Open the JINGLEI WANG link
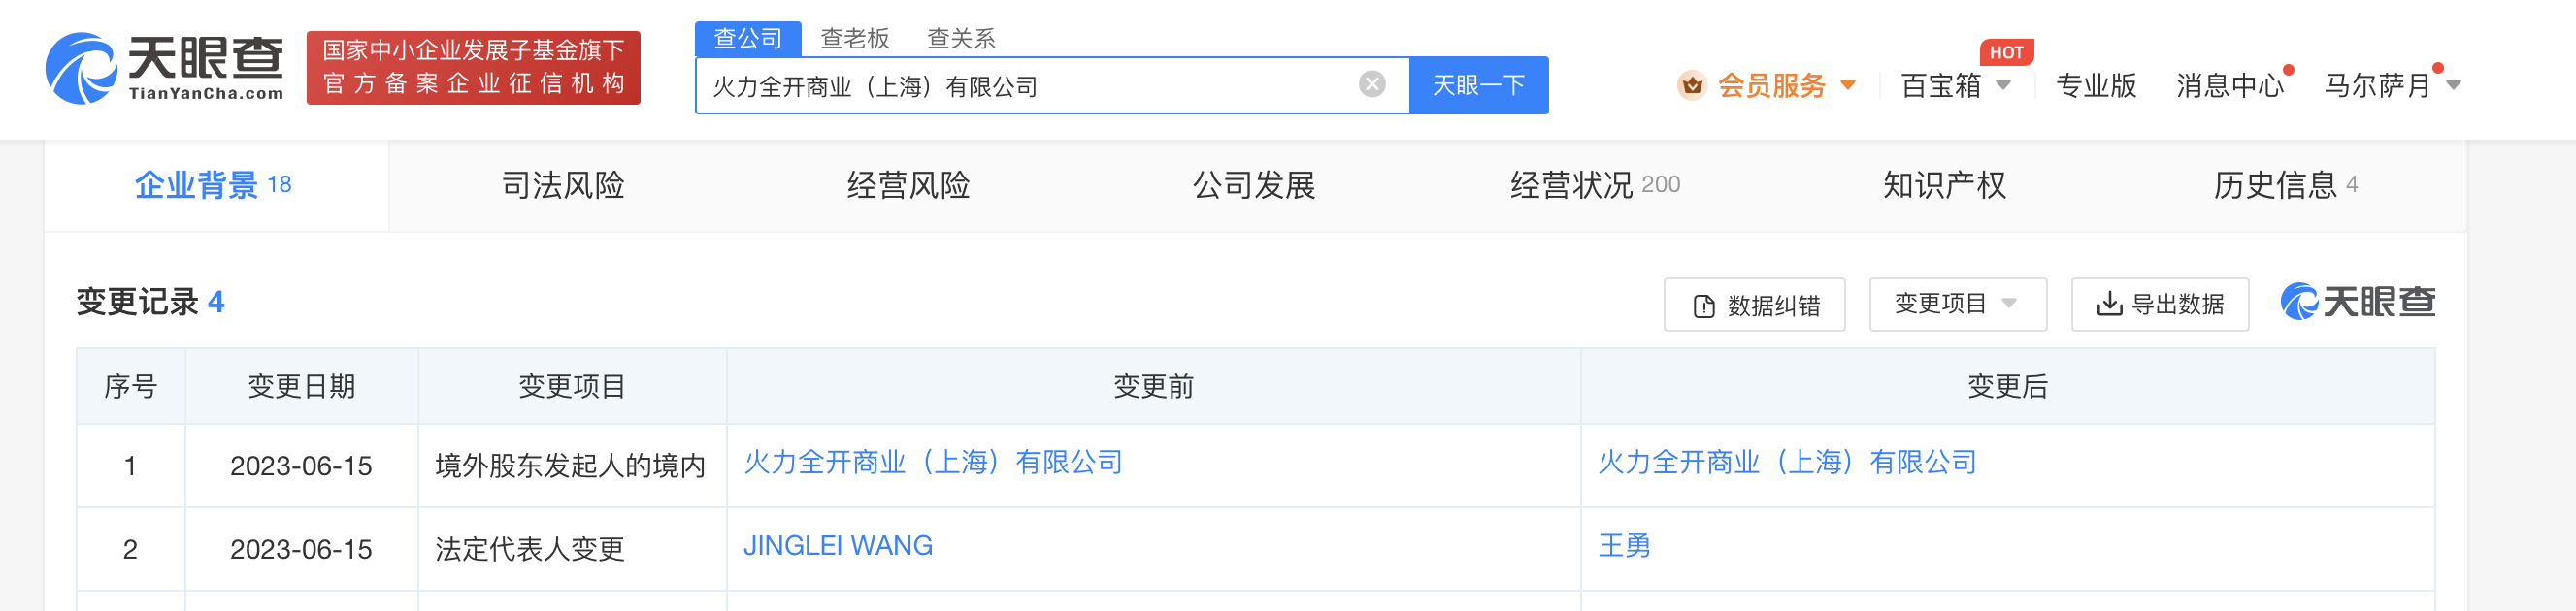 (838, 546)
